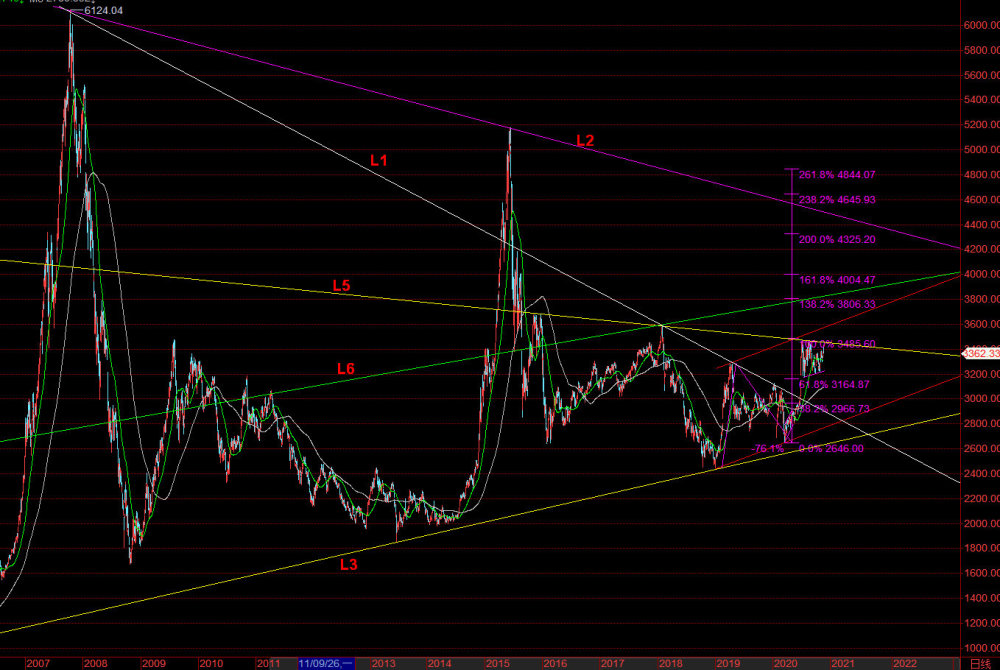Screen dimensions: 1000x670
Task: Select the 261.8% 4844.07 Fibonacci level
Action: point(837,175)
